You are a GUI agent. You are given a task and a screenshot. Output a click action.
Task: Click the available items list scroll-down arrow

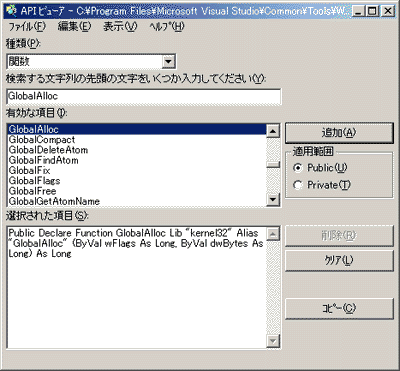pyautogui.click(x=273, y=199)
